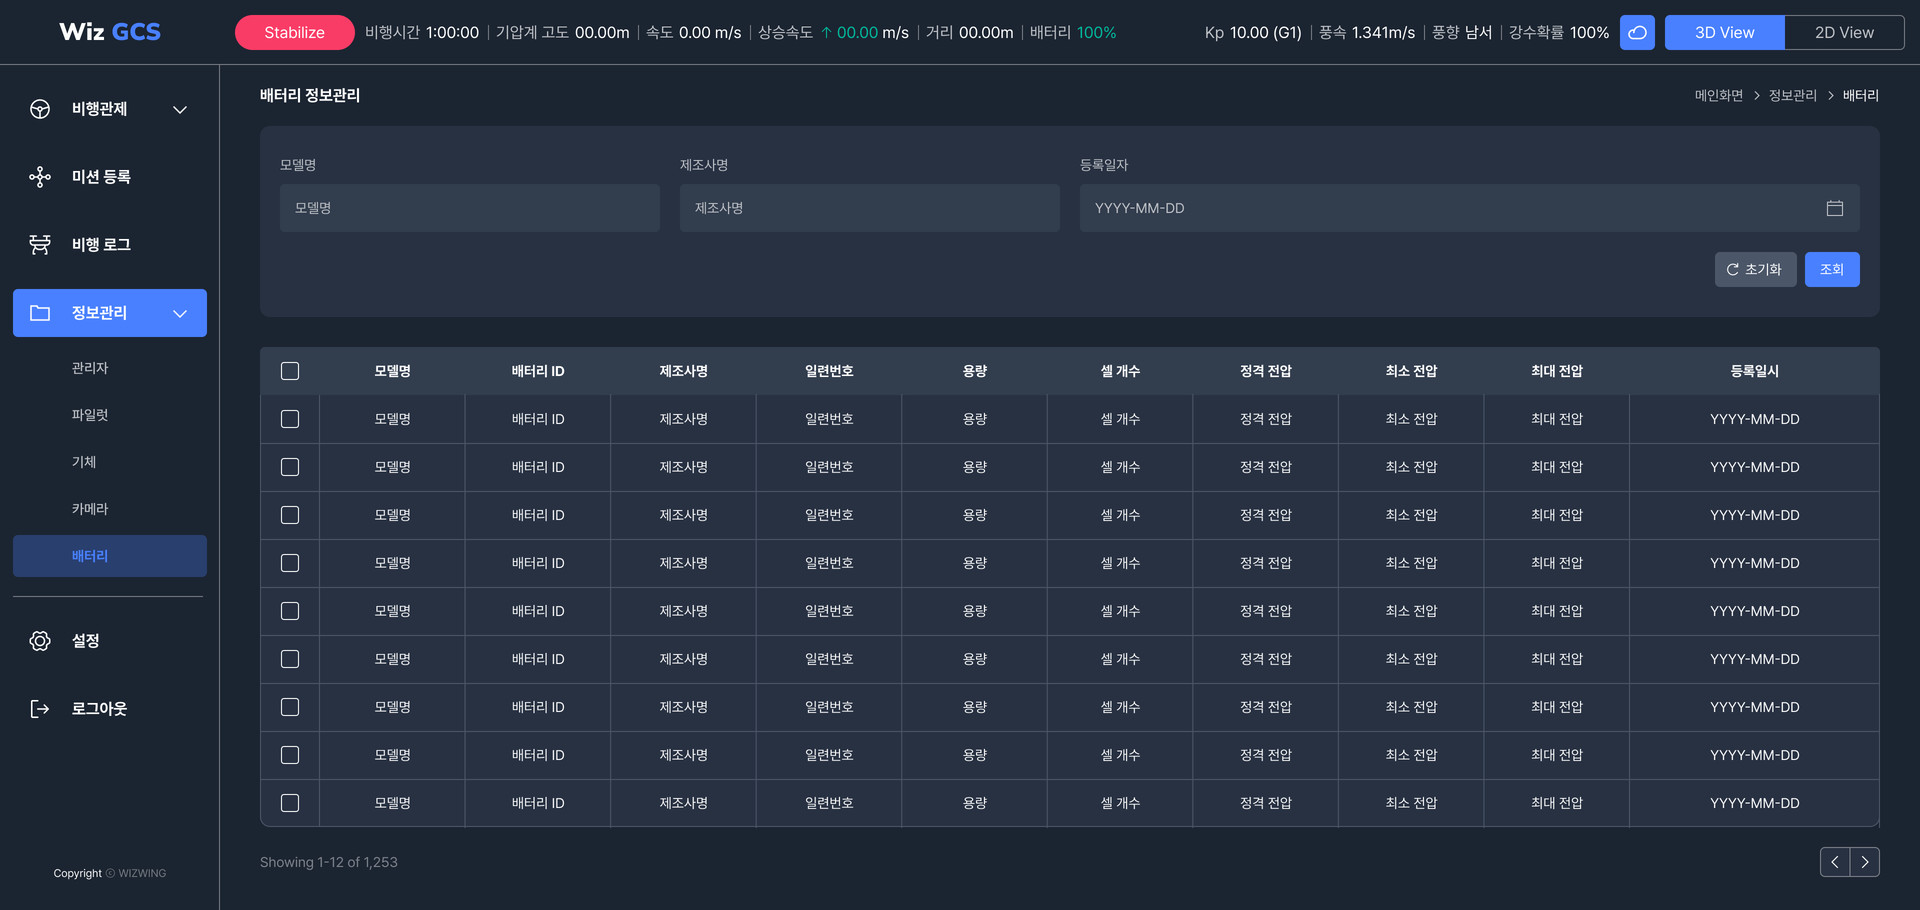Click the Stabilize mode button
The image size is (1920, 910).
[x=295, y=33]
